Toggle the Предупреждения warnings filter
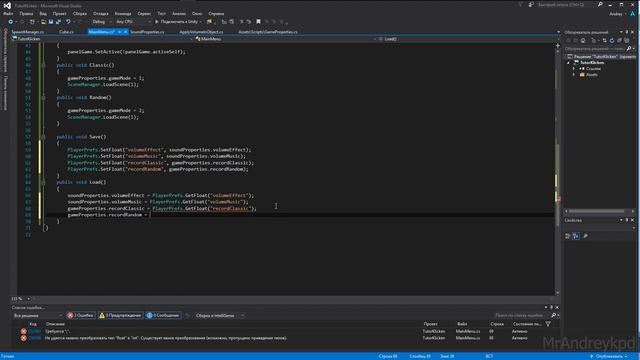The image size is (640, 360). point(120,316)
